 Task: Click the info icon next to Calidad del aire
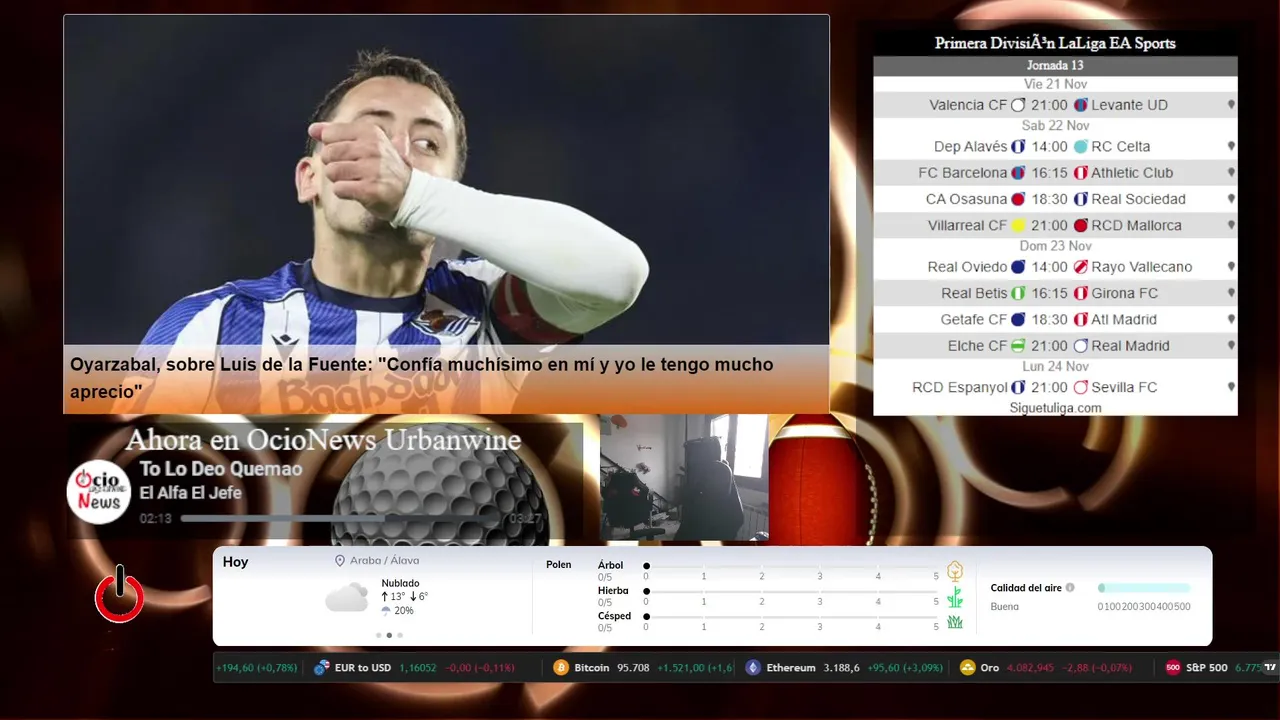[1070, 588]
